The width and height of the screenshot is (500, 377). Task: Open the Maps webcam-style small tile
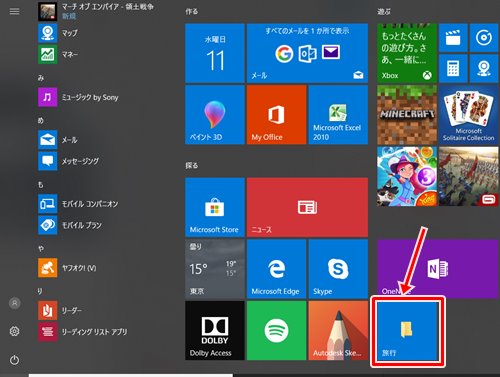coord(484,69)
